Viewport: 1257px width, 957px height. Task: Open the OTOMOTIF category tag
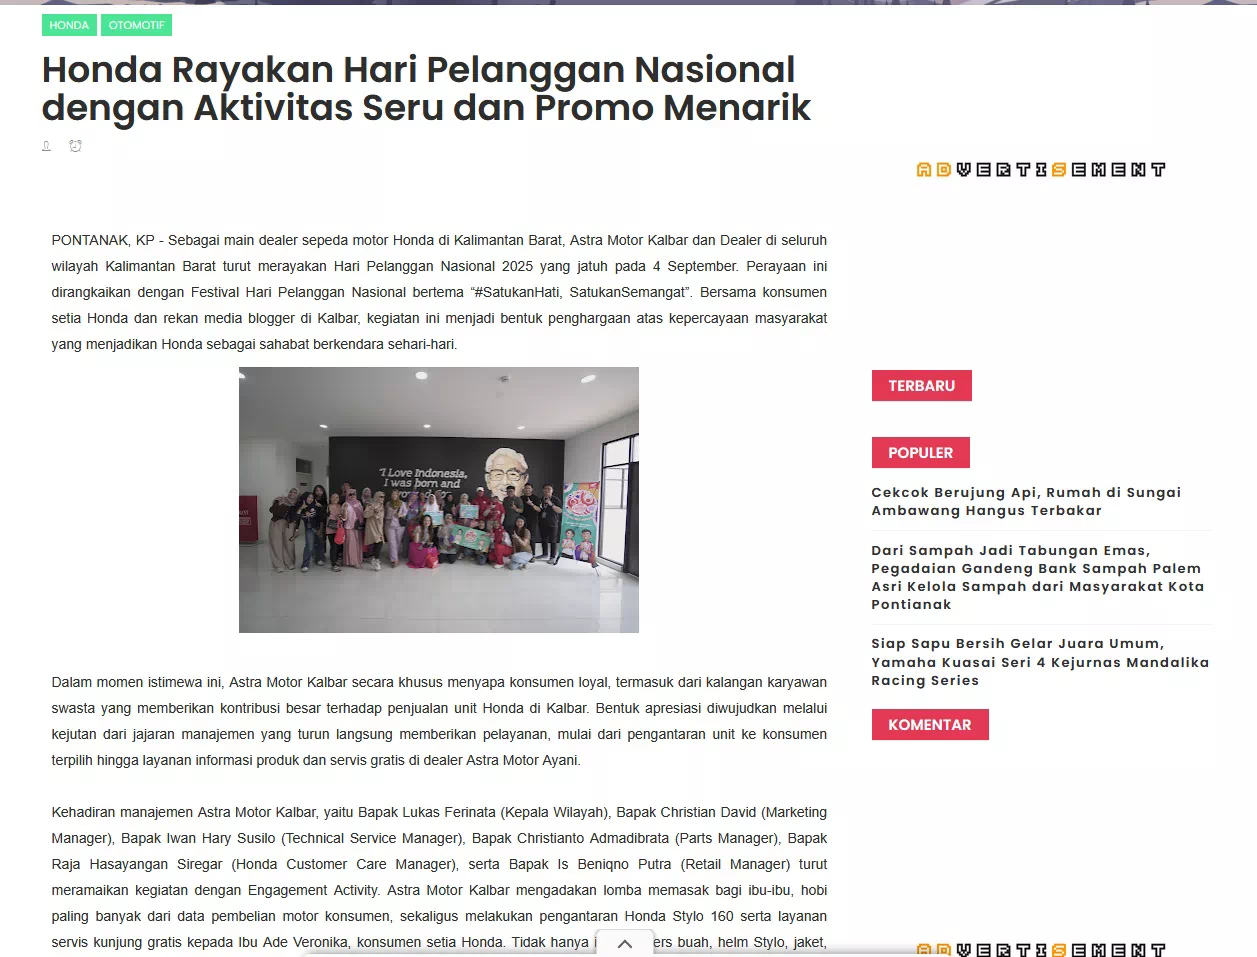click(x=136, y=25)
